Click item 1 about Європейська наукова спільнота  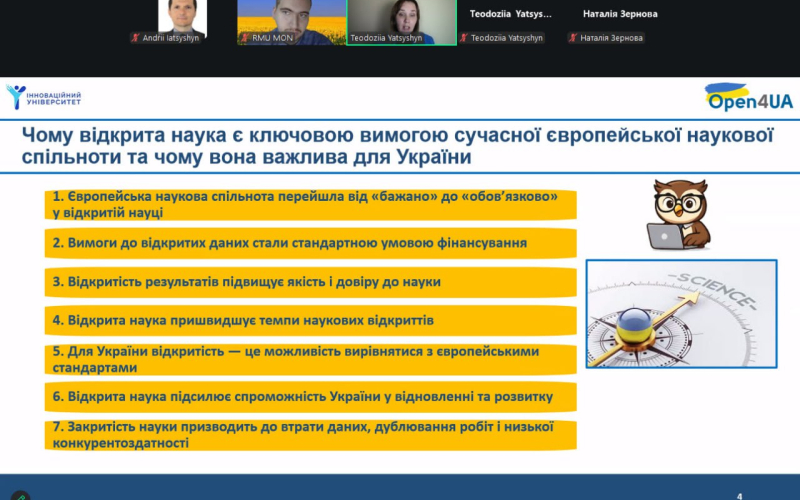tap(312, 205)
